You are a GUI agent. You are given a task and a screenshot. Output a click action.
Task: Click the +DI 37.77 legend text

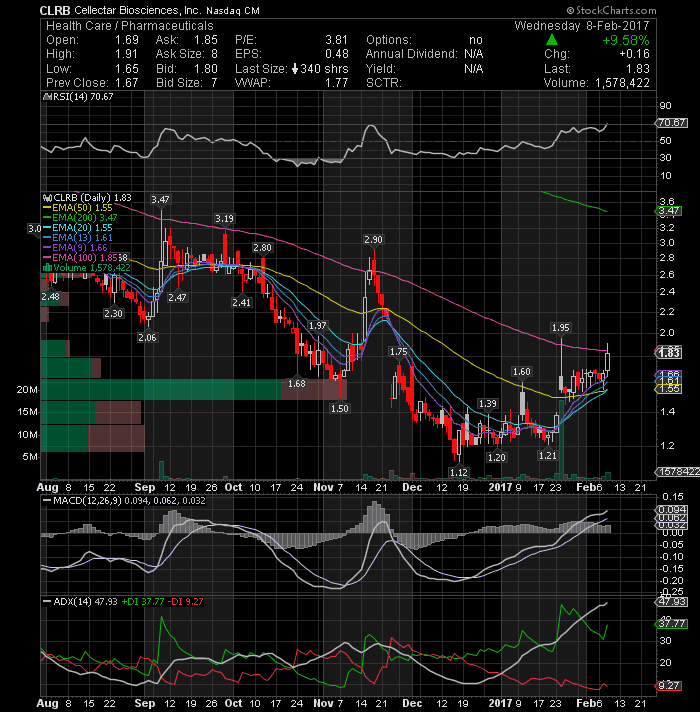tap(143, 601)
